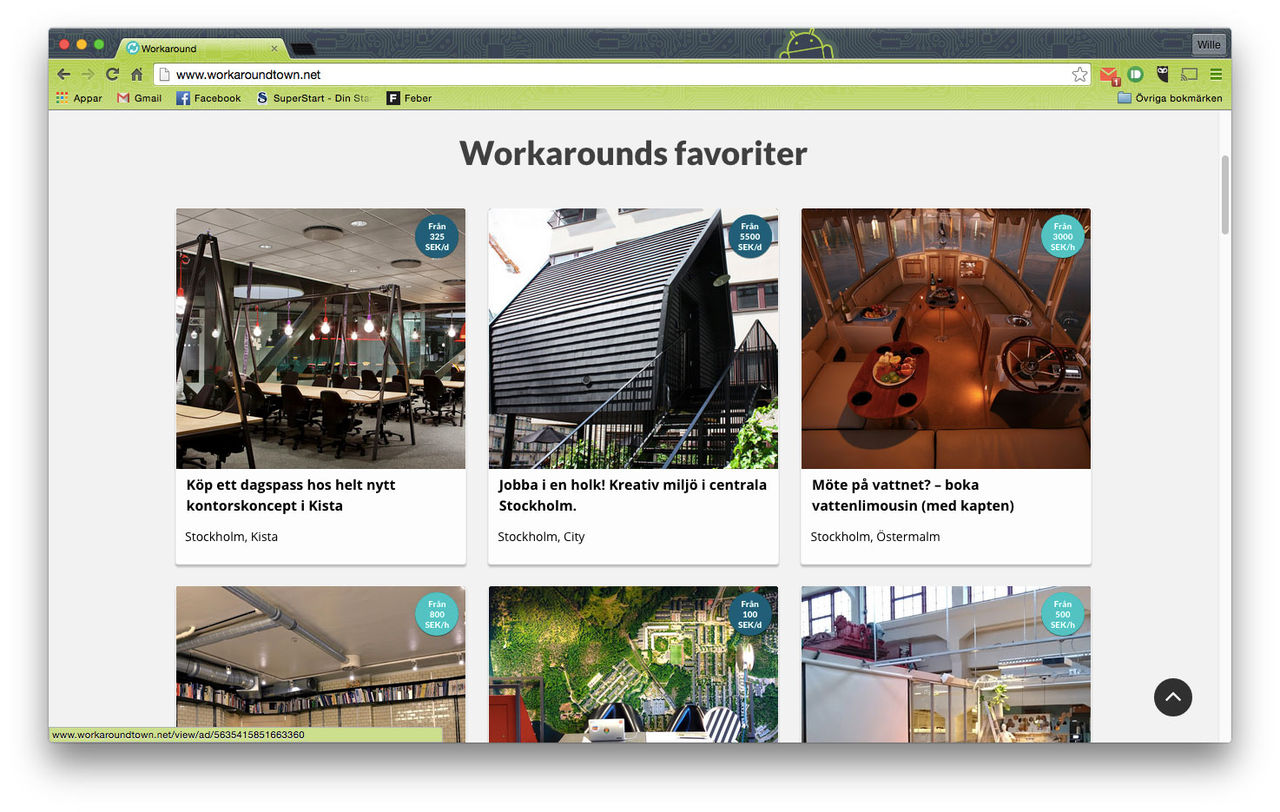
Task: Reload the current page
Action: click(112, 74)
